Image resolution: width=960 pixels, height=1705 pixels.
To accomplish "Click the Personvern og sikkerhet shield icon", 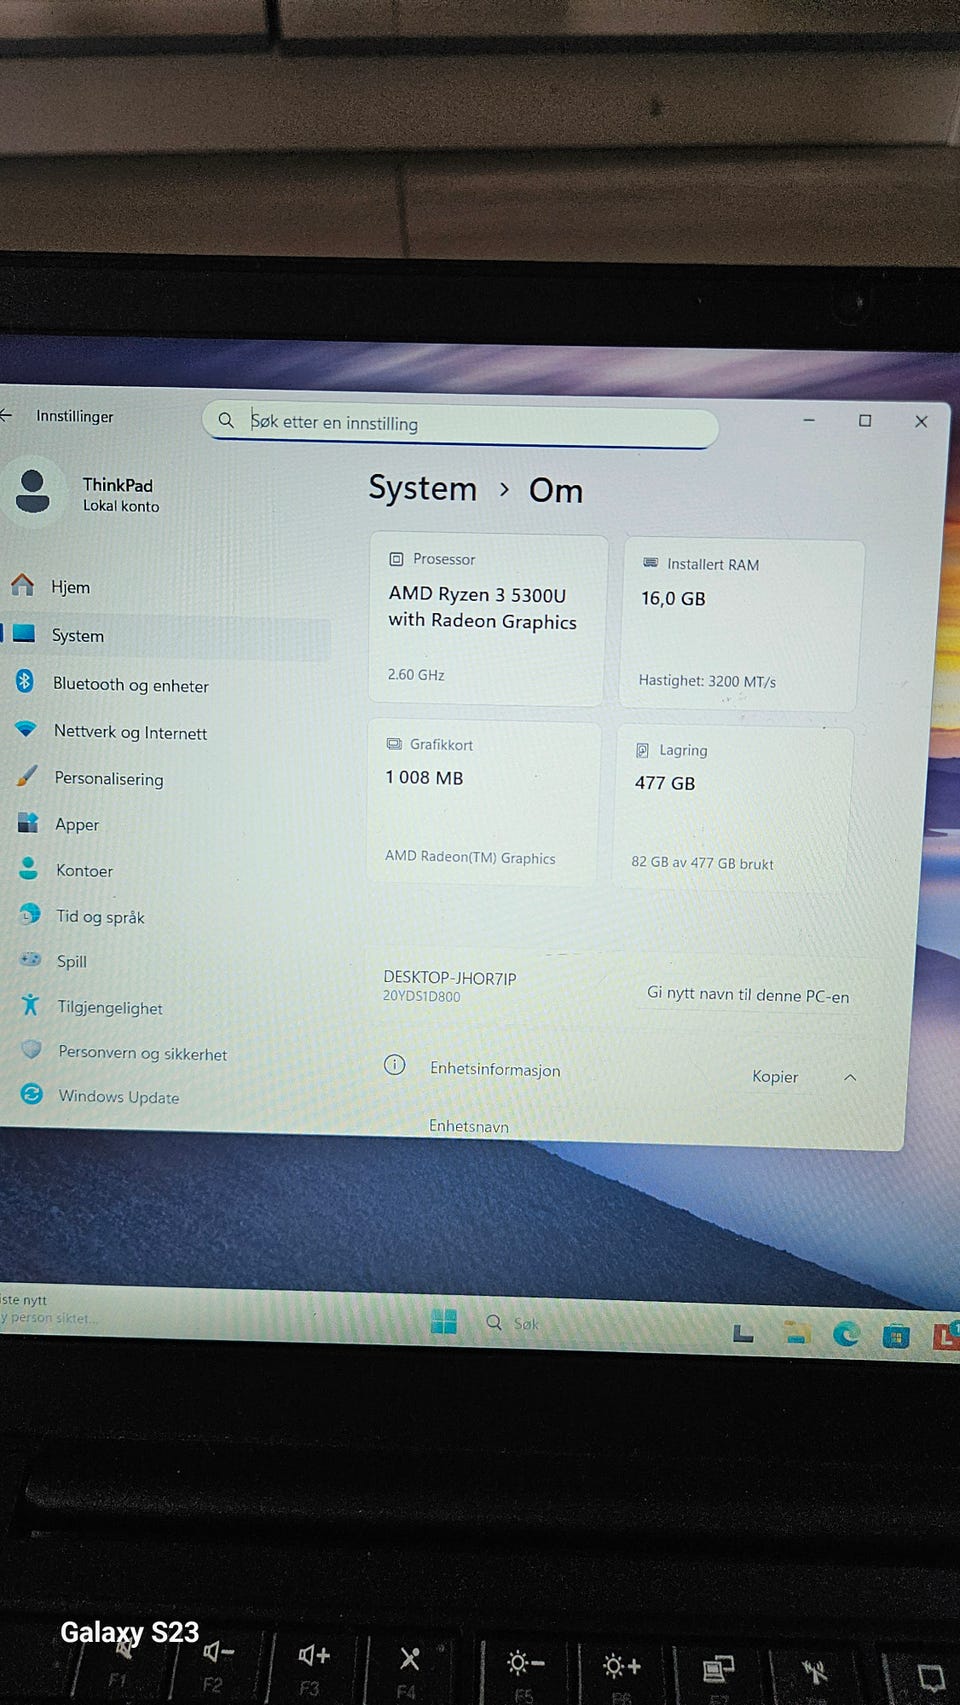I will [32, 1049].
